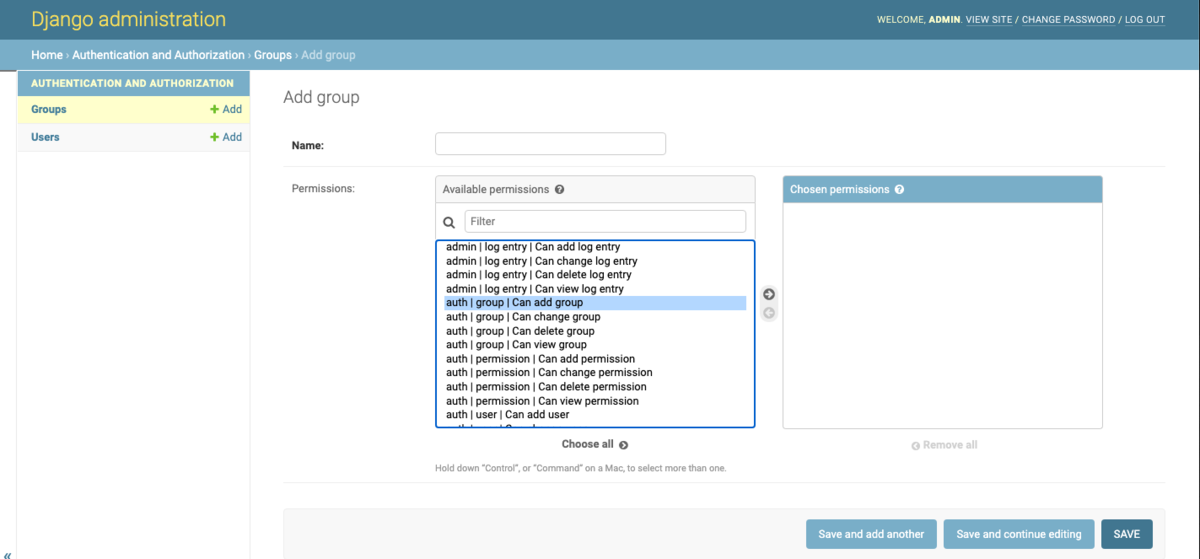Screen dimensions: 1200x559
Task: Click Add link in Groups row
Action: pyautogui.click(x=226, y=110)
